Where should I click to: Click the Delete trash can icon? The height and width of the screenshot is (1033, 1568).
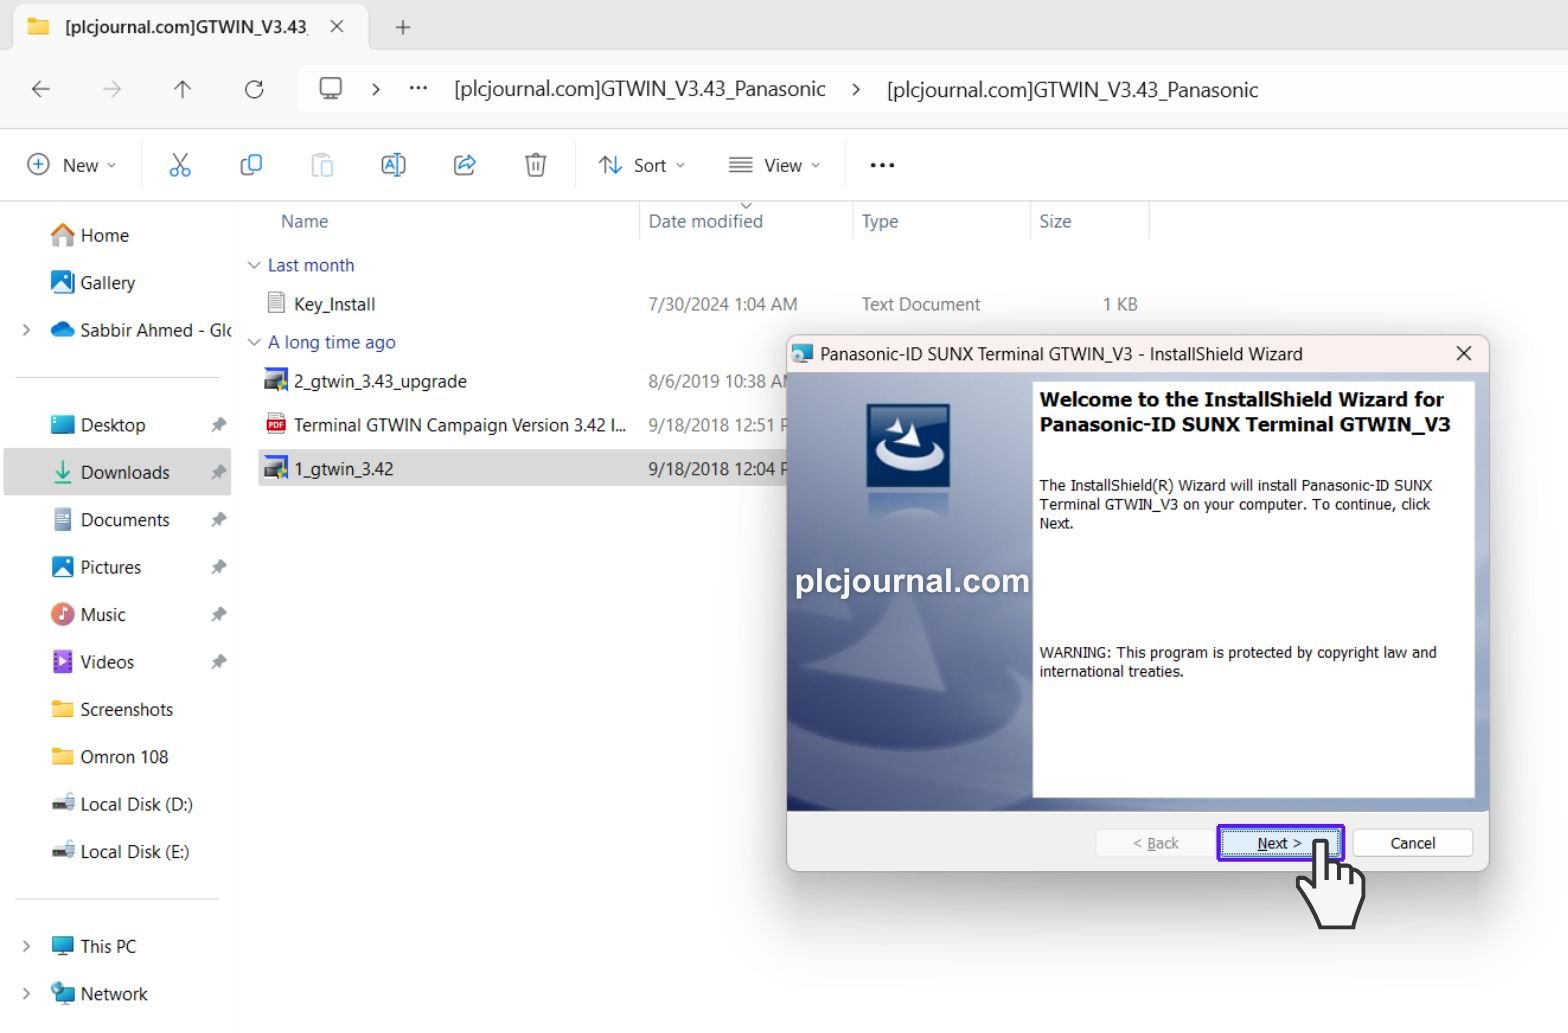pos(536,165)
